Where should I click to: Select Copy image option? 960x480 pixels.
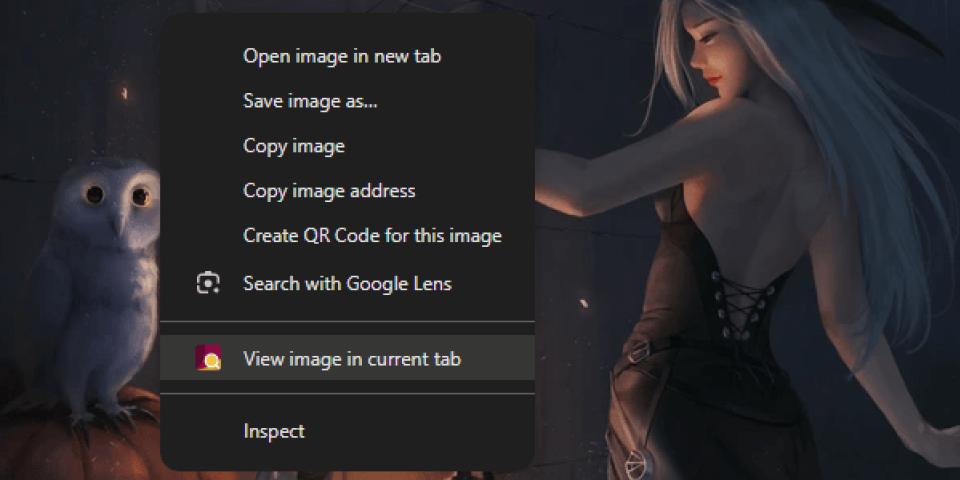347,146
